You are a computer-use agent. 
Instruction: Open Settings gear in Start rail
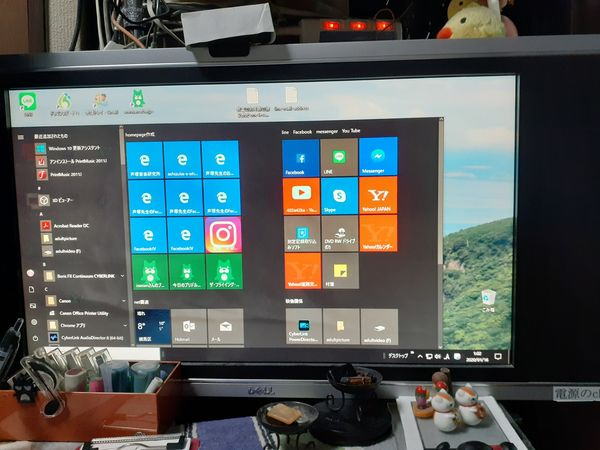pos(34,322)
